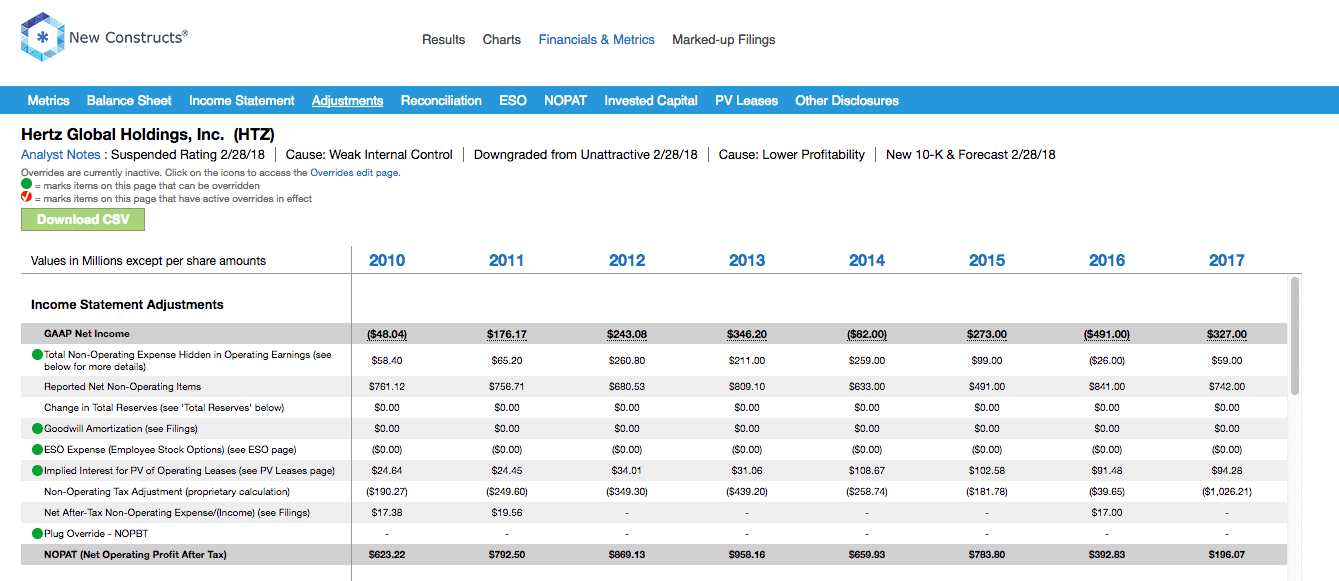Image resolution: width=1339 pixels, height=581 pixels.
Task: Click the Non-Operating Tax Adjustment row label
Action: click(167, 491)
